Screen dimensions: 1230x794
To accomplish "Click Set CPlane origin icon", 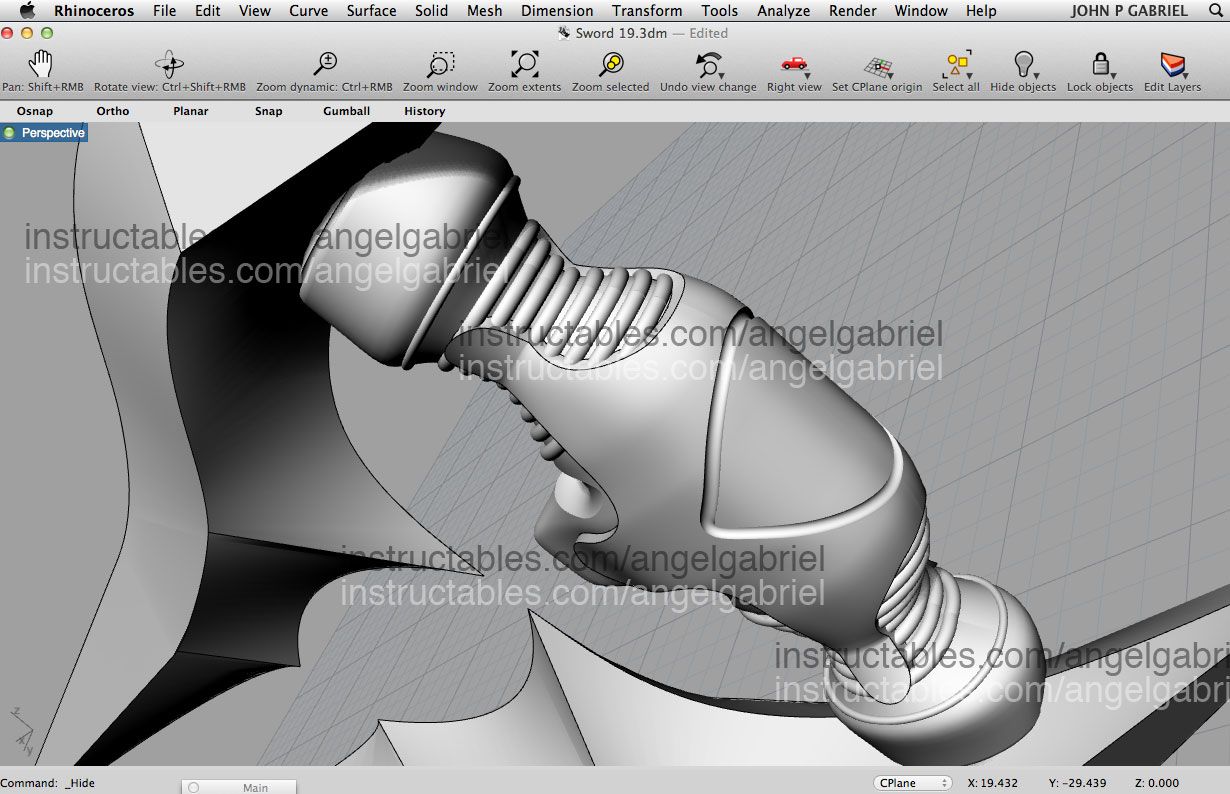I will [x=877, y=66].
